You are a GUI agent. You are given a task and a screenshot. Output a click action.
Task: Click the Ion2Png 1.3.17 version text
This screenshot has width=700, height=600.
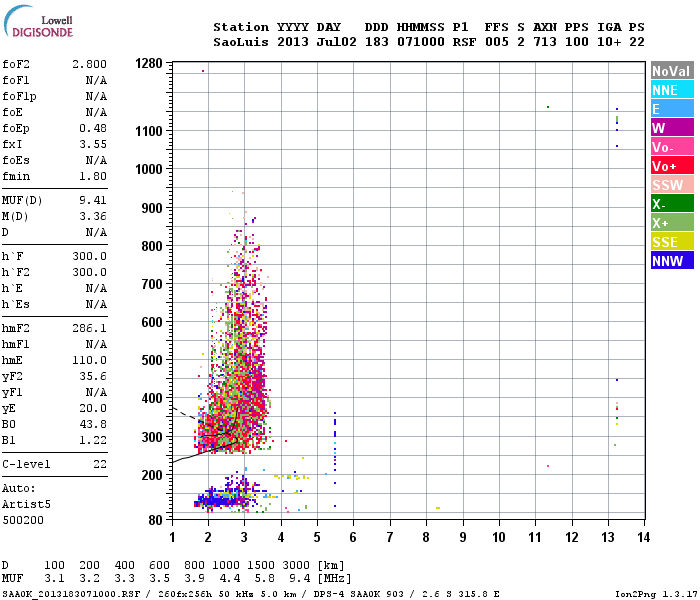[656, 594]
